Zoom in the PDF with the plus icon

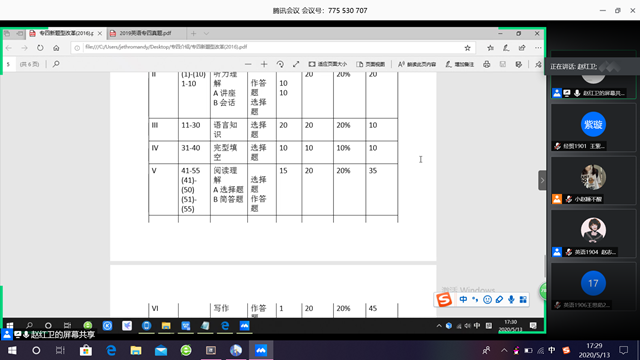point(264,64)
